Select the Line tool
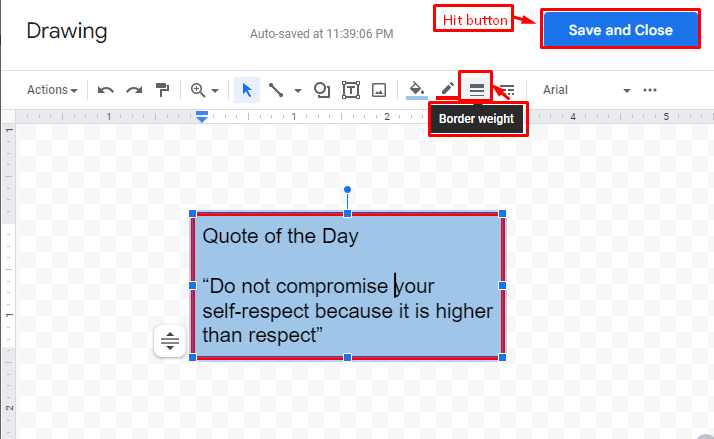Image resolution: width=714 pixels, height=439 pixels. (276, 90)
